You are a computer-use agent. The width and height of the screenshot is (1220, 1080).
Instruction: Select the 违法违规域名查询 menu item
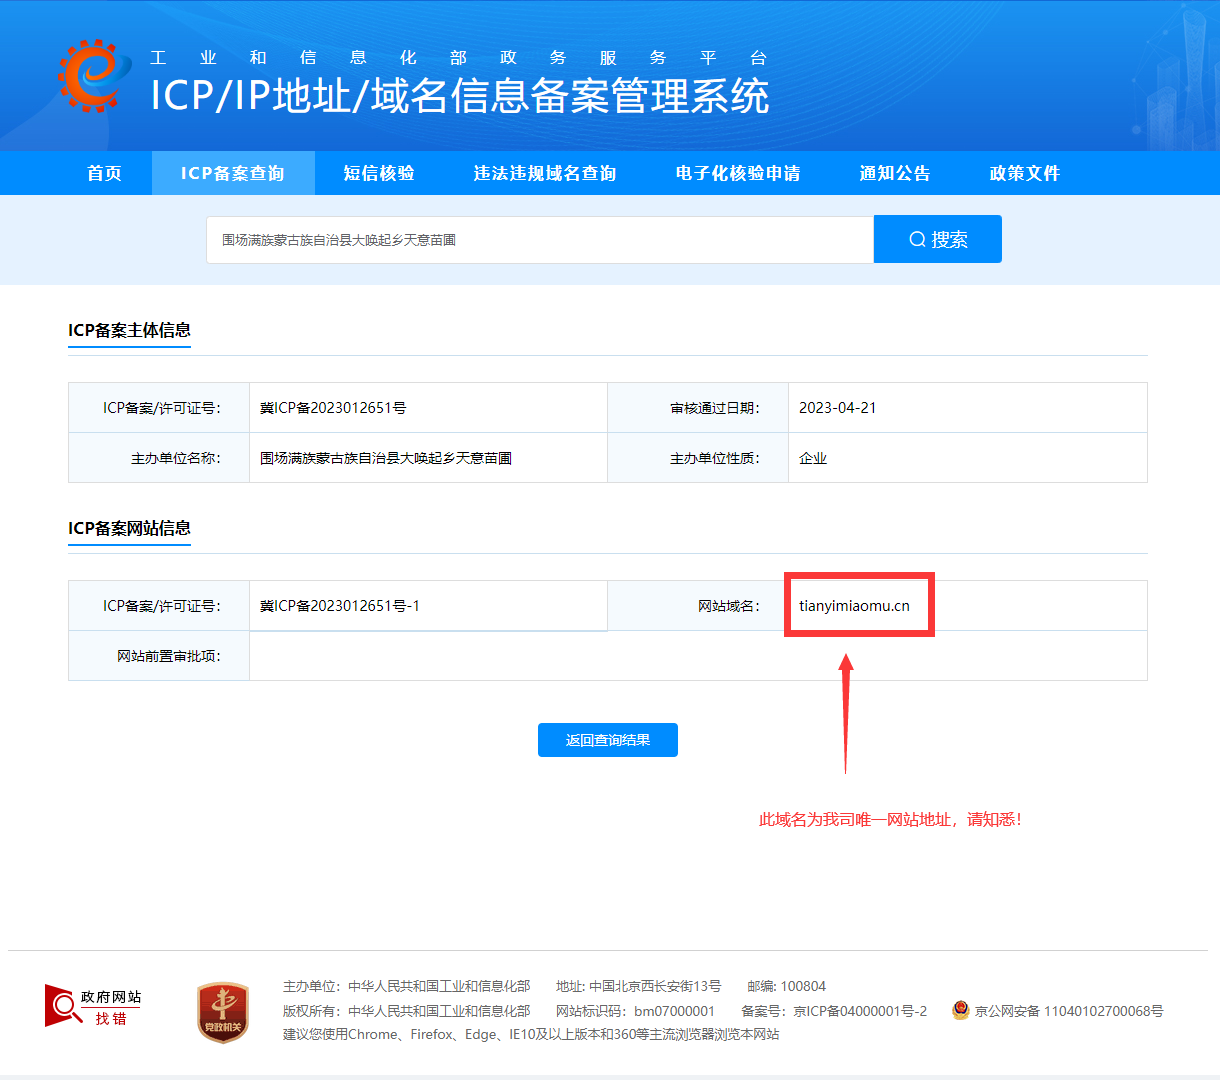tap(544, 173)
